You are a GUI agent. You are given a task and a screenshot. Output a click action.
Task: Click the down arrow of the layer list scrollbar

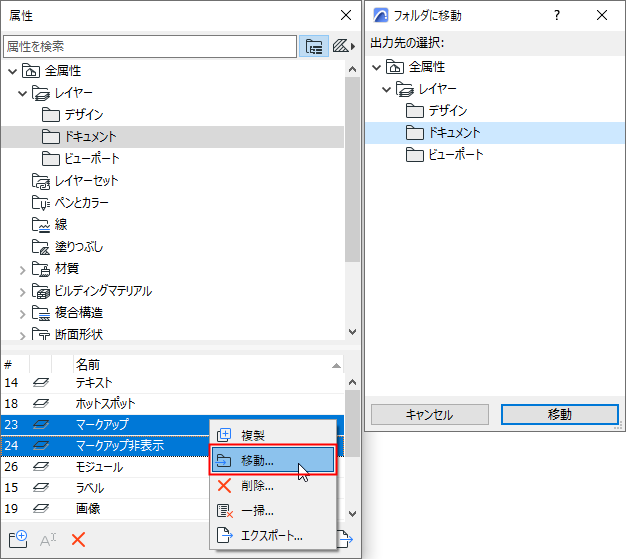[352, 513]
